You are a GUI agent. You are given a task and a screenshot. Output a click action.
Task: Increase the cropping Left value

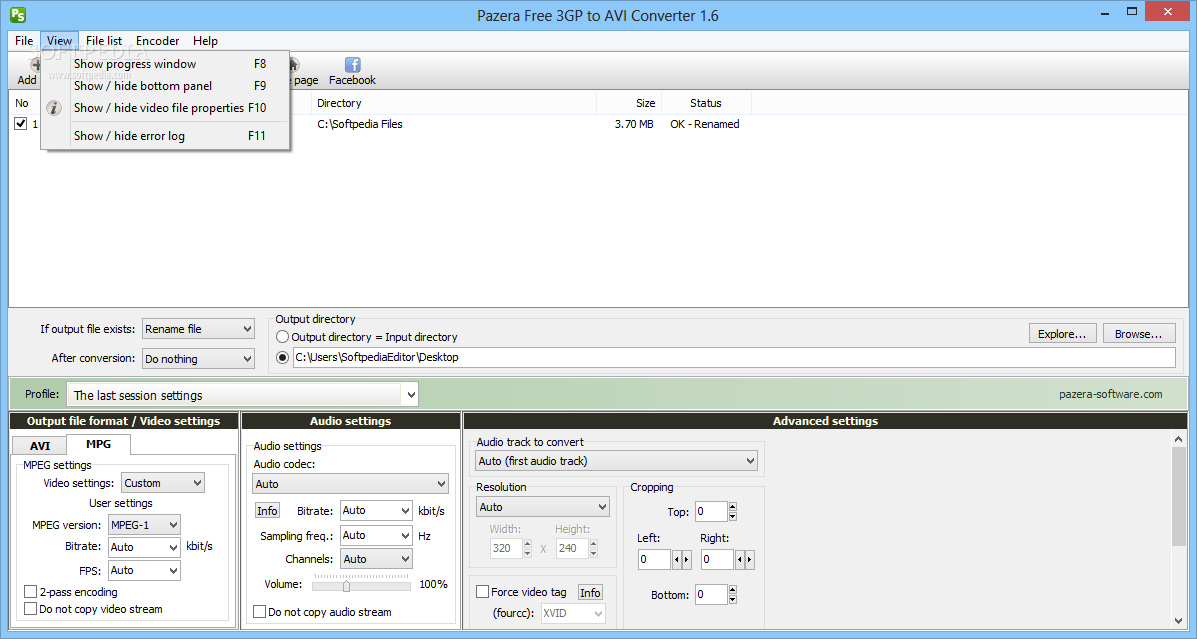686,560
